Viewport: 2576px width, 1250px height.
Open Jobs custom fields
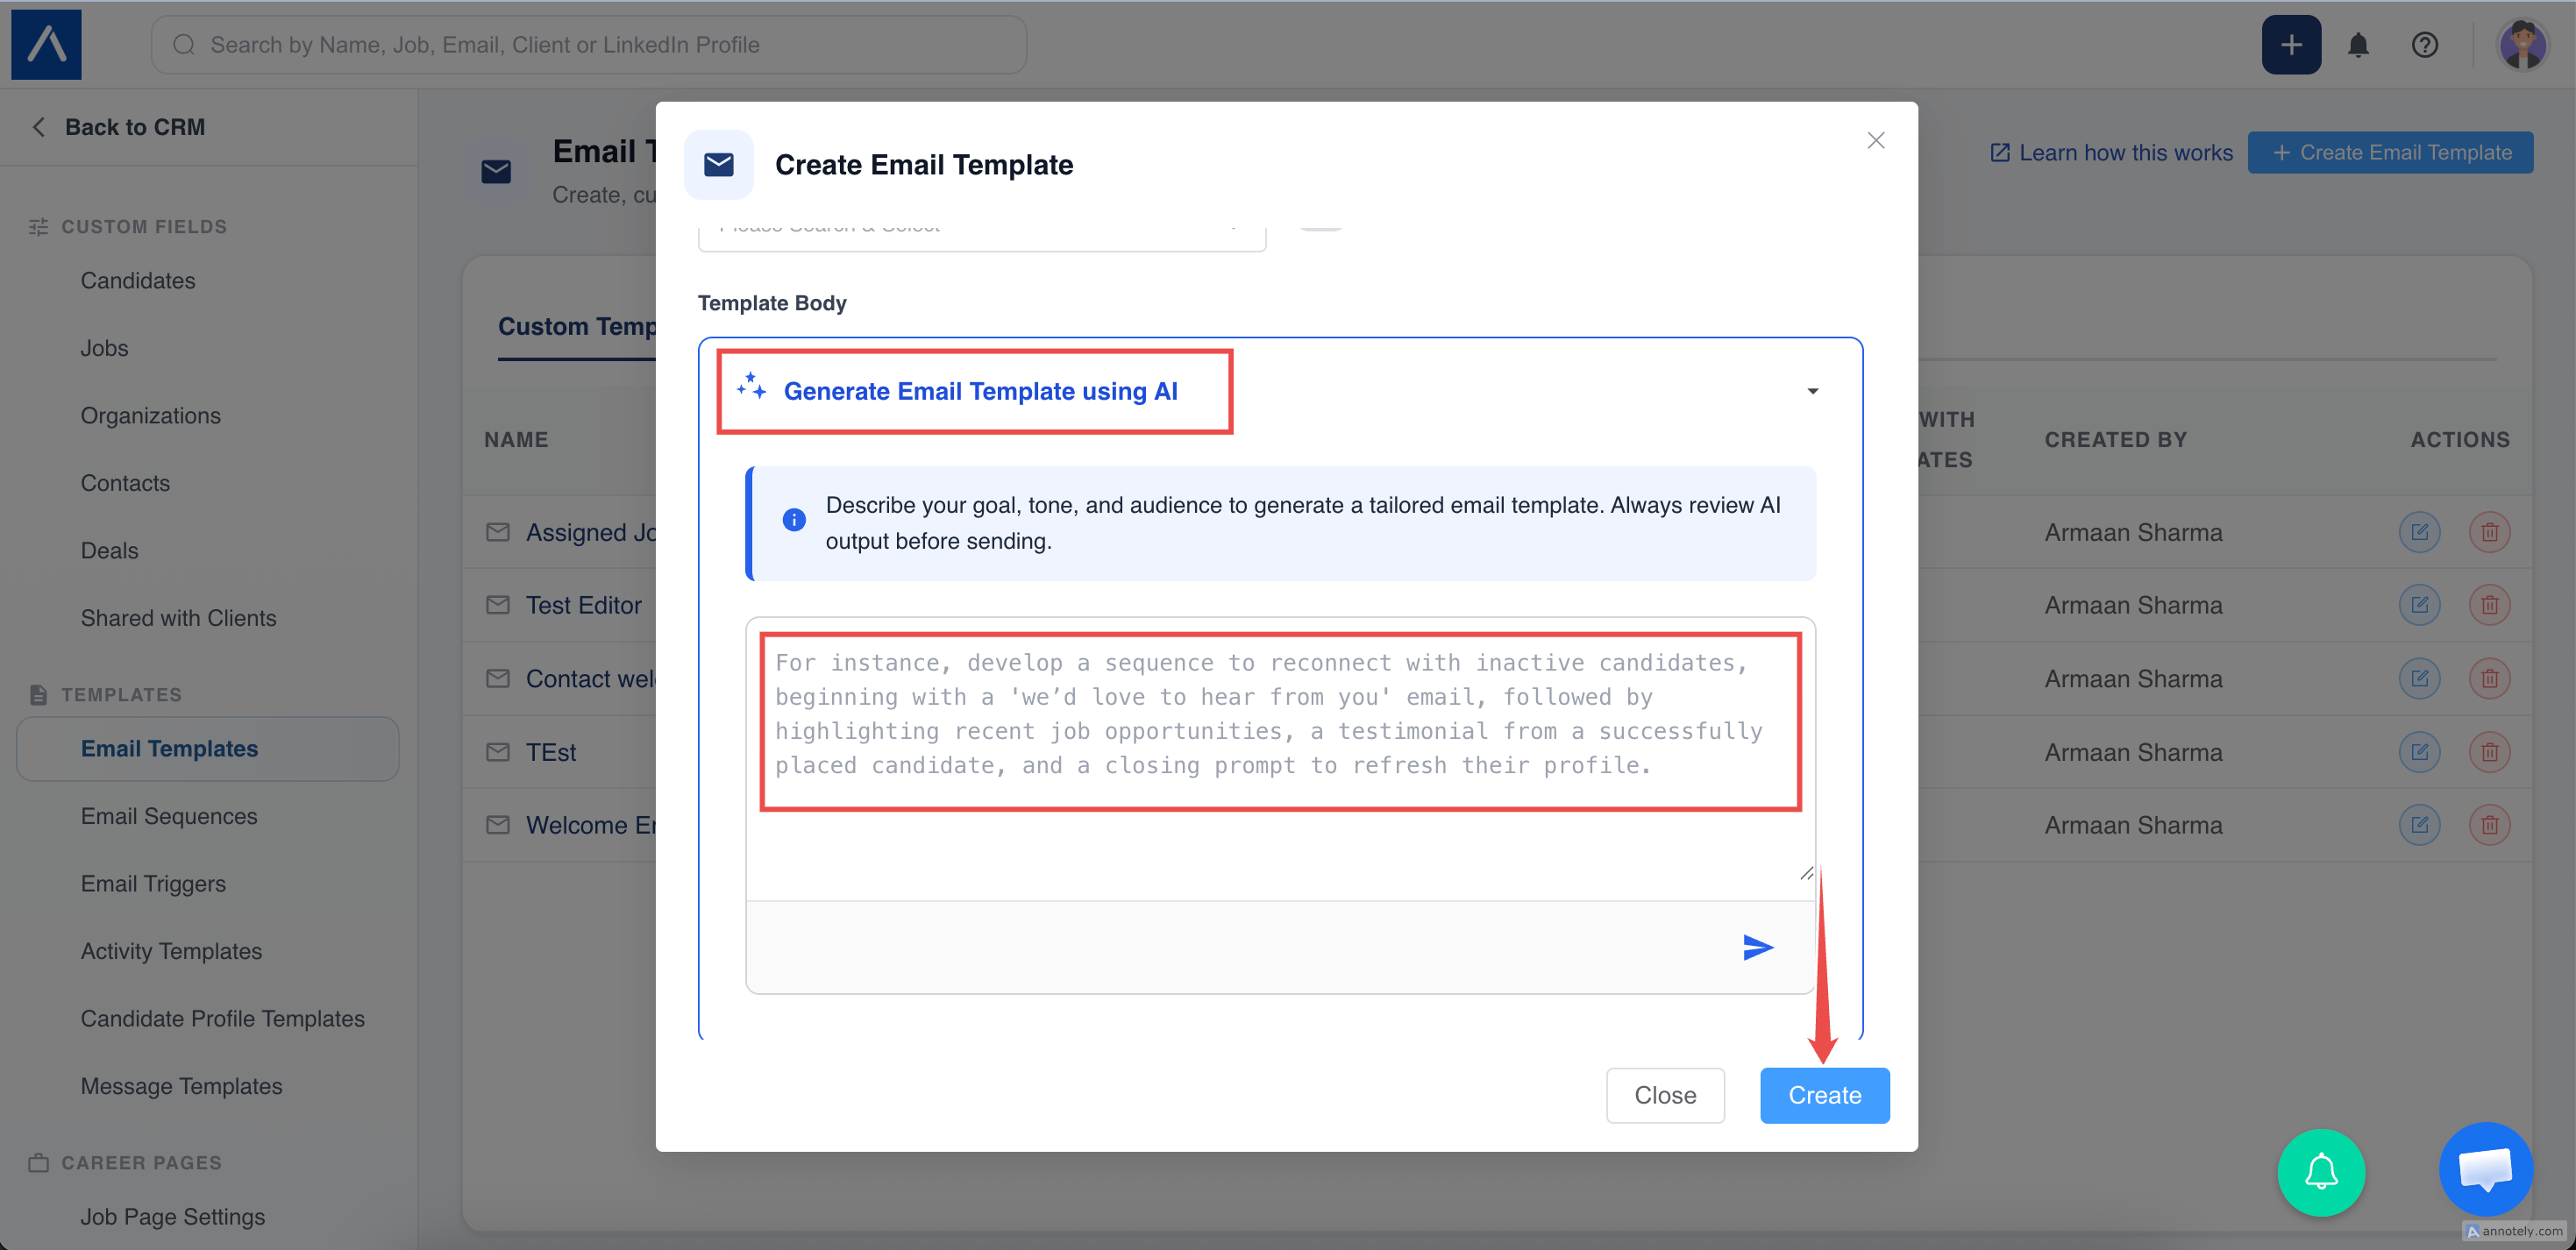104,348
